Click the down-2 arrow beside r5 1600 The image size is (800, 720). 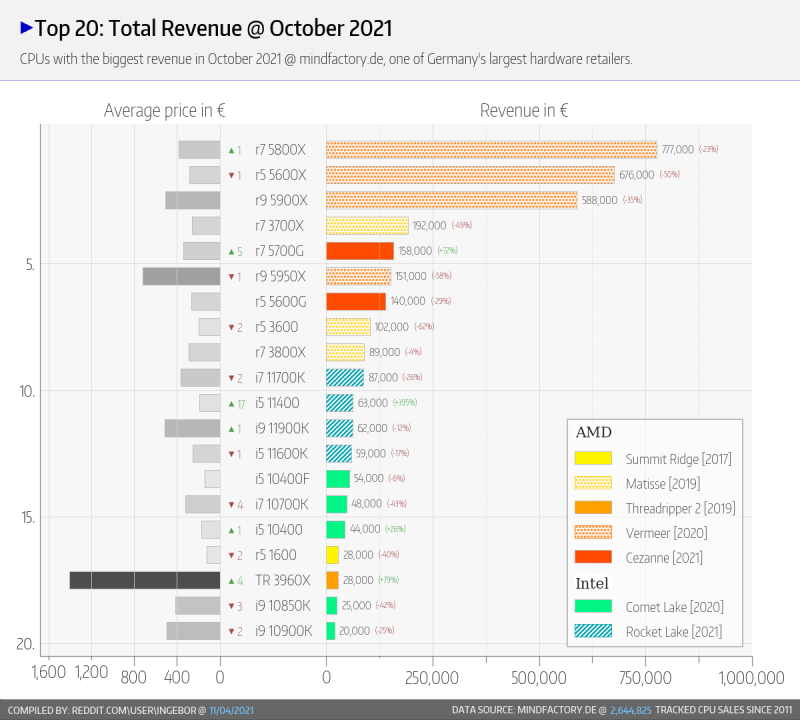232,555
